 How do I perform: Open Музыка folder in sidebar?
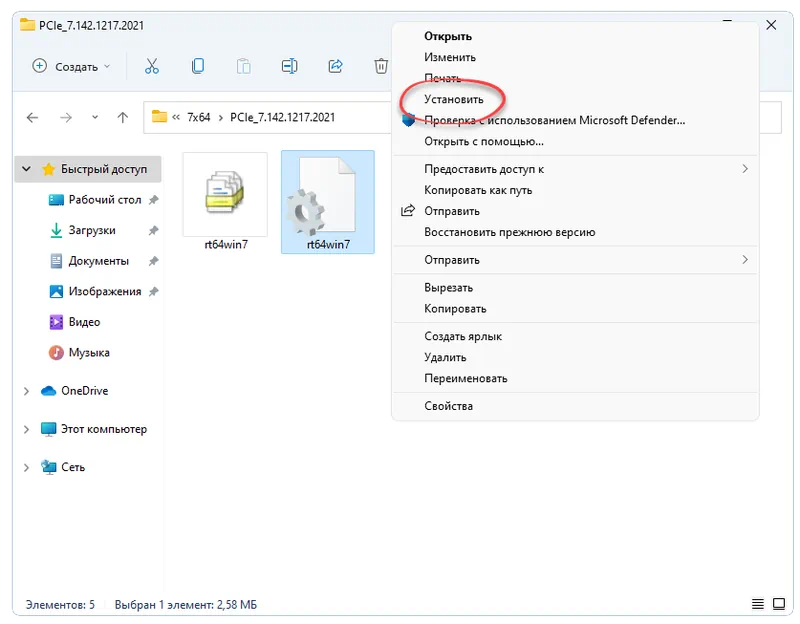[x=89, y=353]
